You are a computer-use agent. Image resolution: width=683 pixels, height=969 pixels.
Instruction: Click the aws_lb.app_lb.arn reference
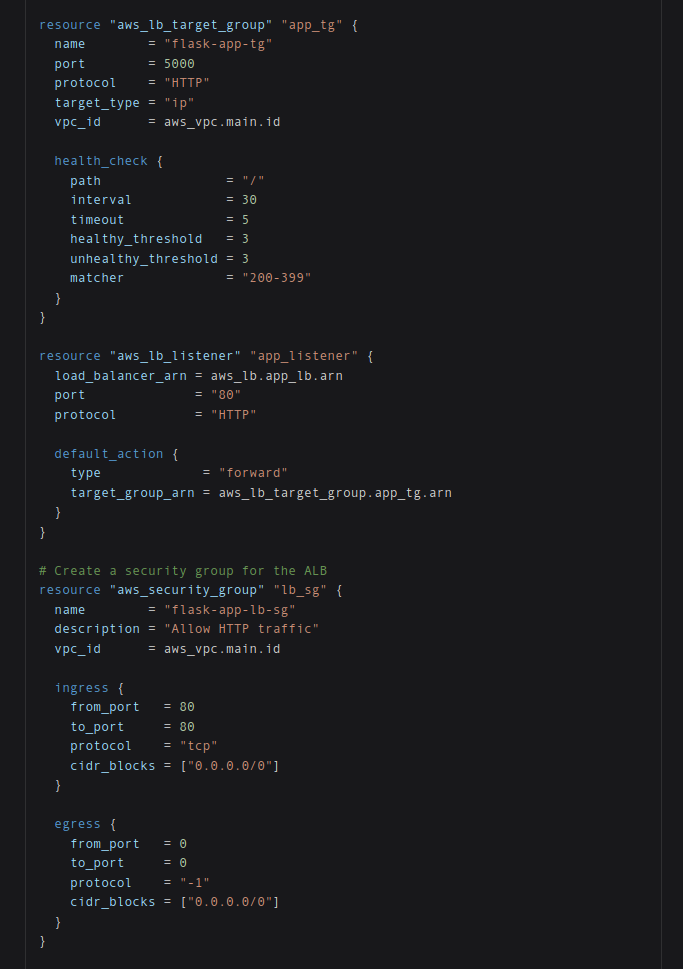(x=276, y=376)
